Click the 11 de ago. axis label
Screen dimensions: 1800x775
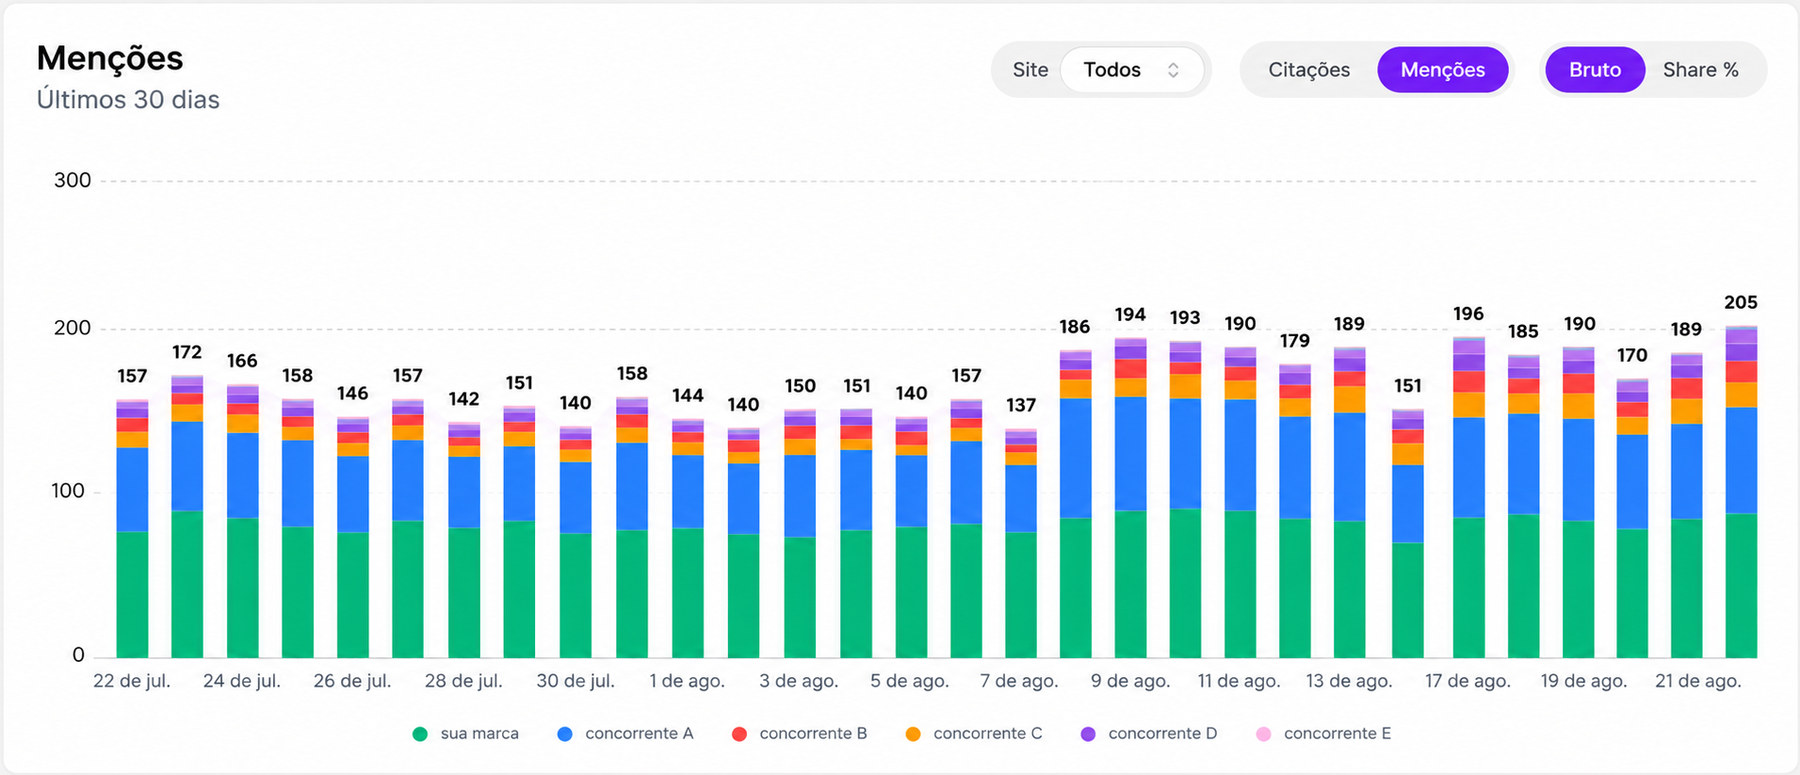[x=1239, y=681]
